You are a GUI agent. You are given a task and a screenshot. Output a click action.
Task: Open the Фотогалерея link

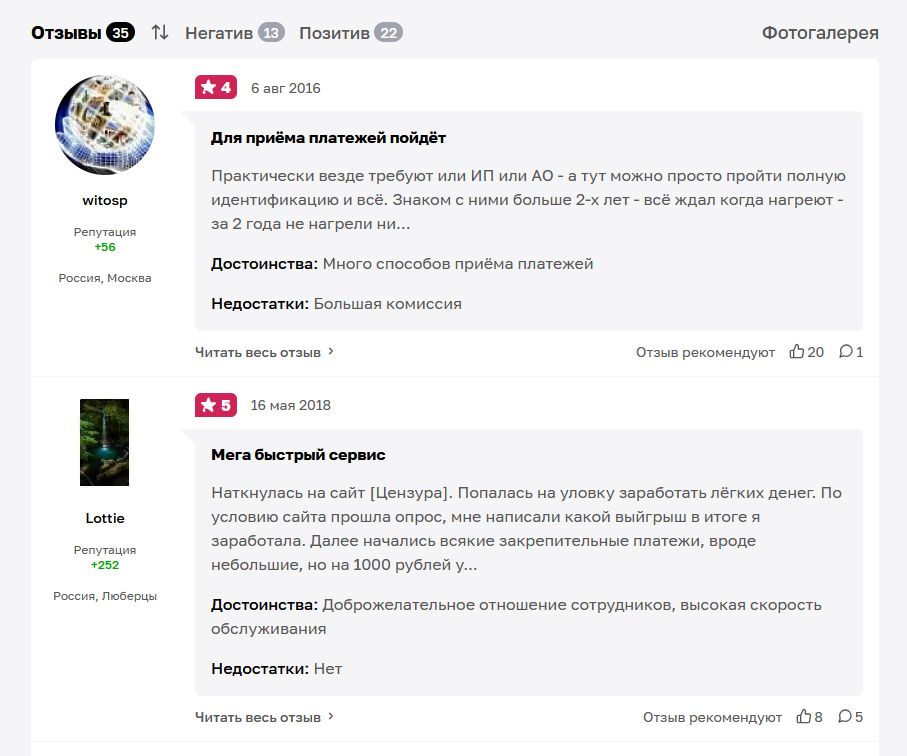(820, 33)
